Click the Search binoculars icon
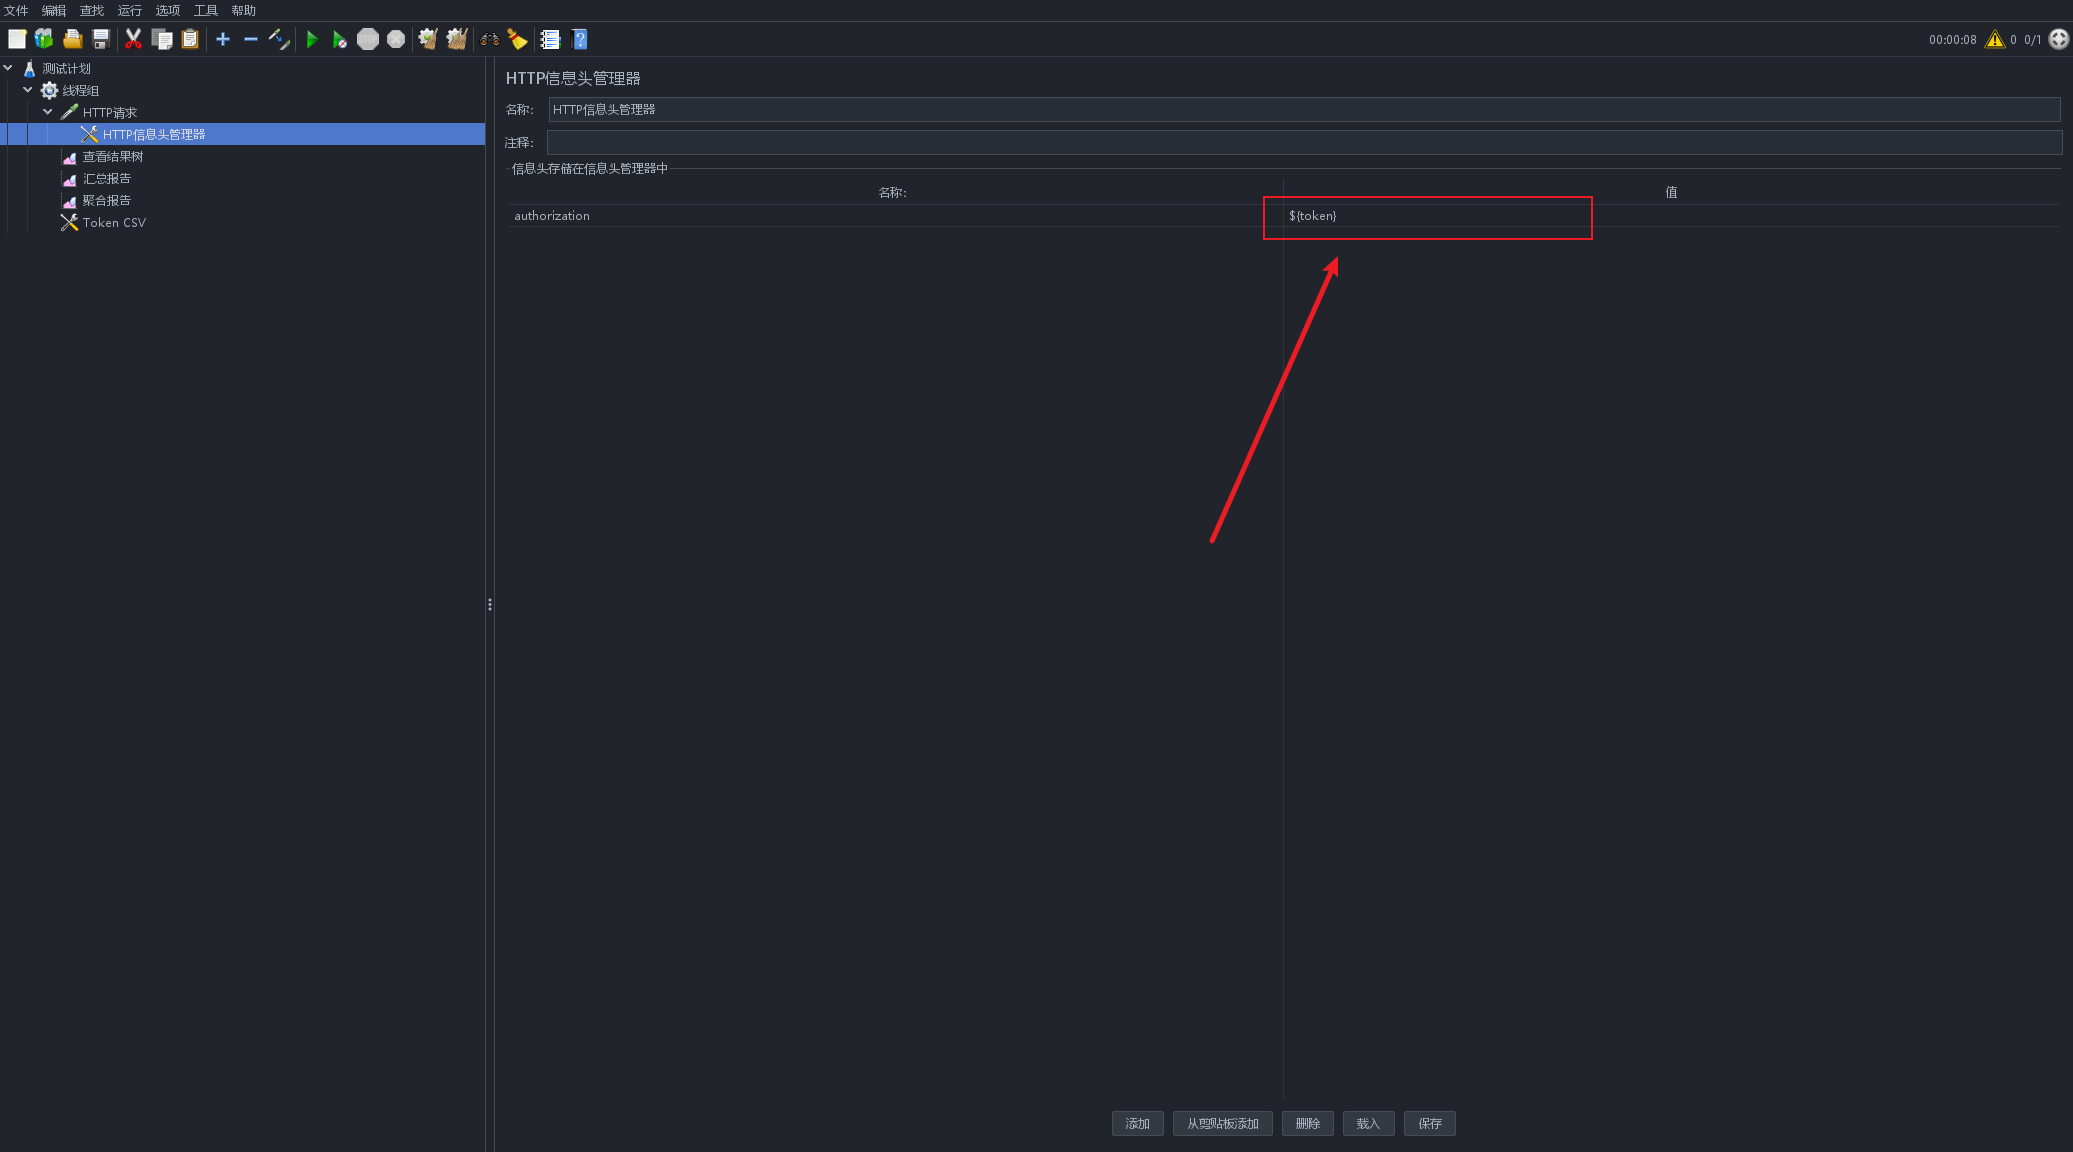This screenshot has width=2073, height=1152. pos(490,39)
